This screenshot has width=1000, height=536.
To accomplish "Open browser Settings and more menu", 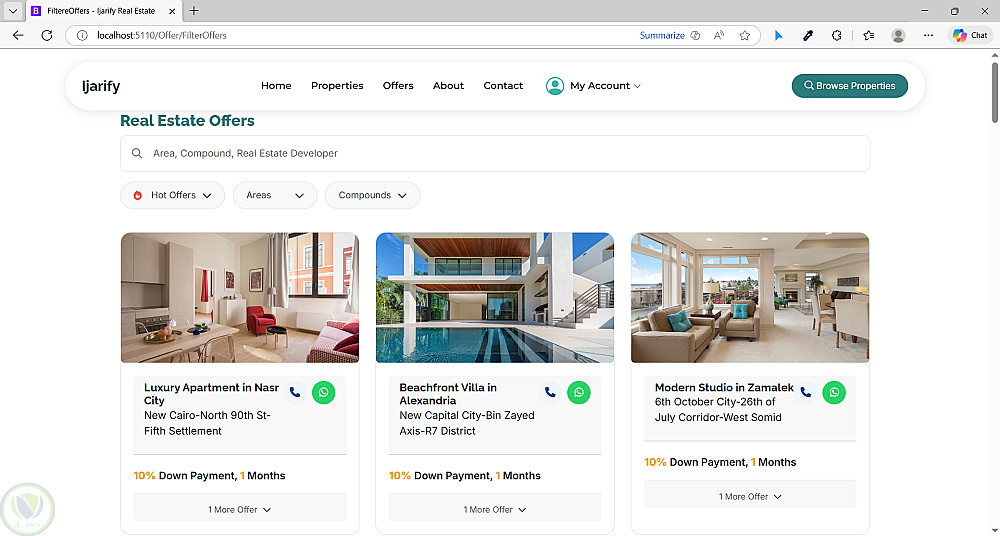I will pyautogui.click(x=928, y=35).
